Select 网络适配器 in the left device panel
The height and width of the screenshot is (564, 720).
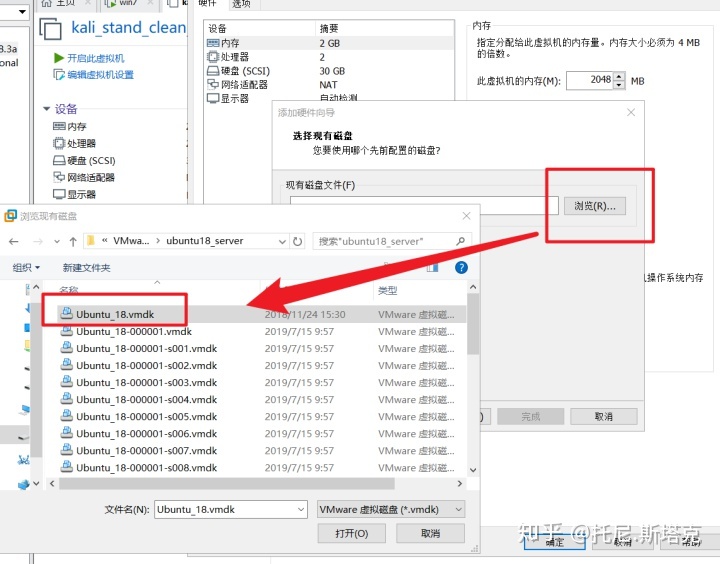point(84,177)
